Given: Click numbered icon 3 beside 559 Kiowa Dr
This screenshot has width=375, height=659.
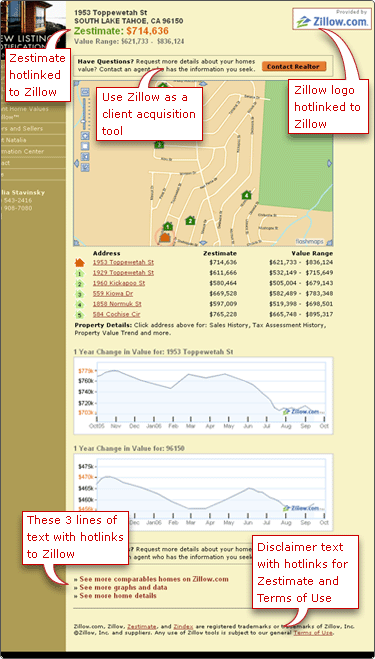Looking at the screenshot, I should tap(80, 294).
